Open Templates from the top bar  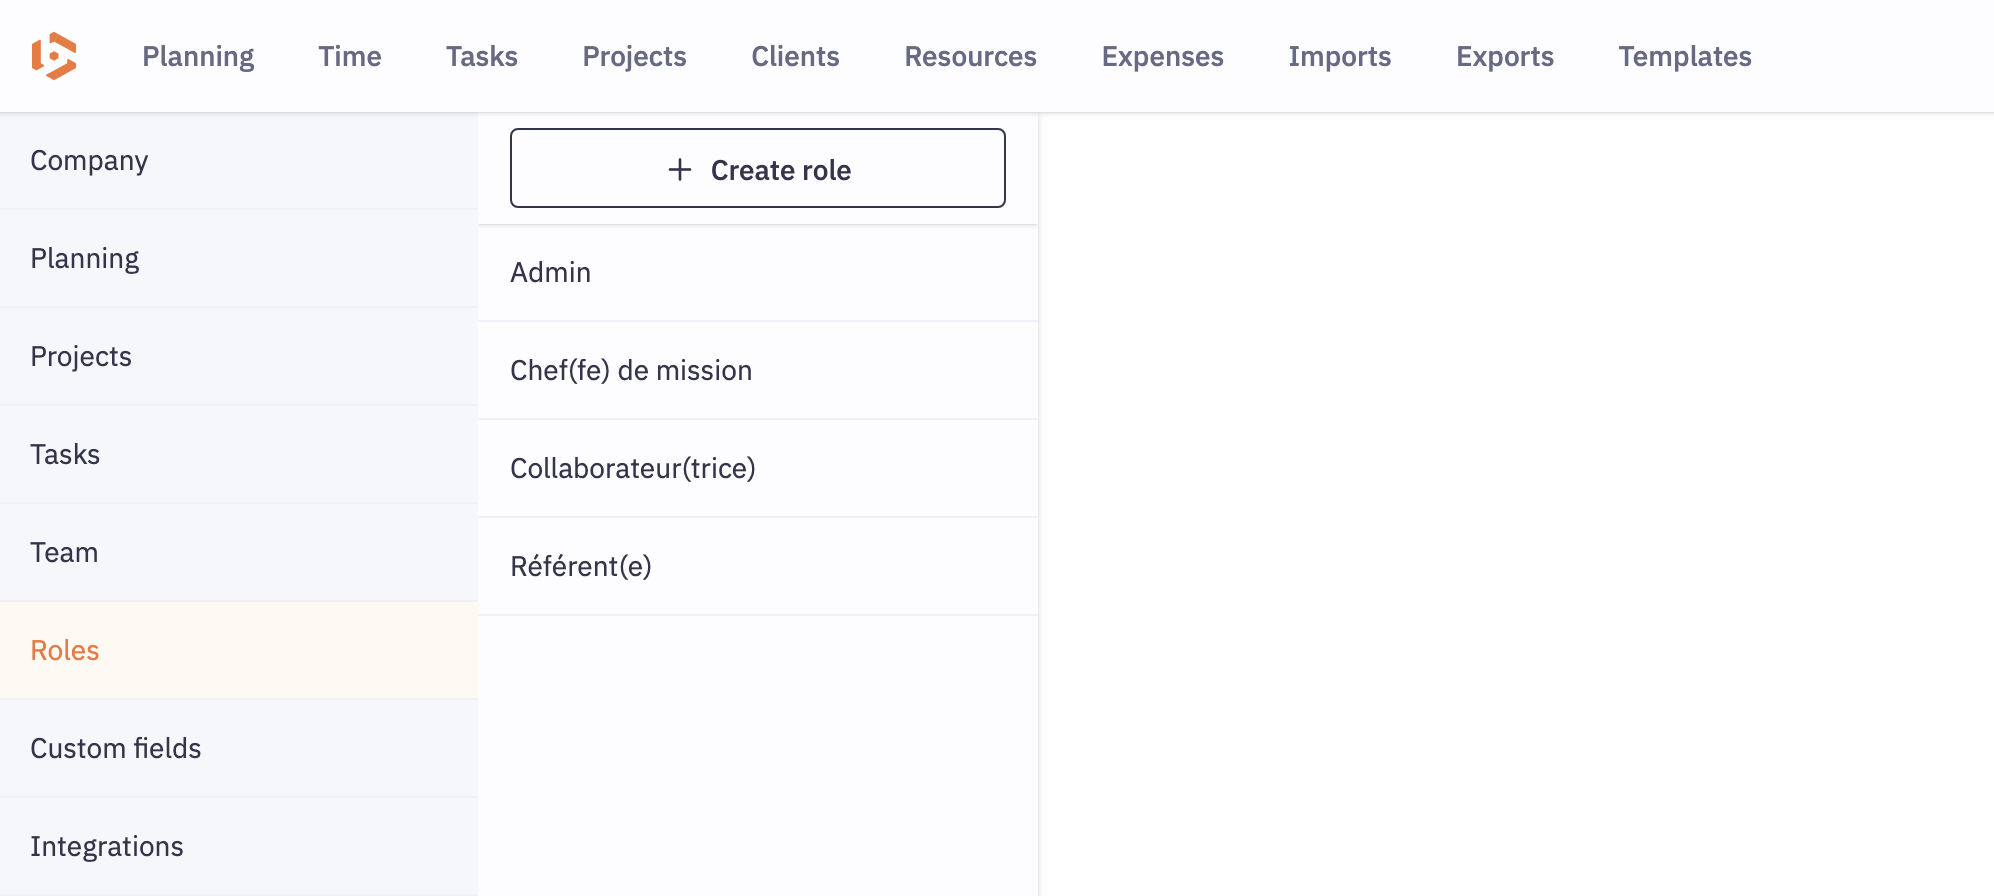(1684, 57)
